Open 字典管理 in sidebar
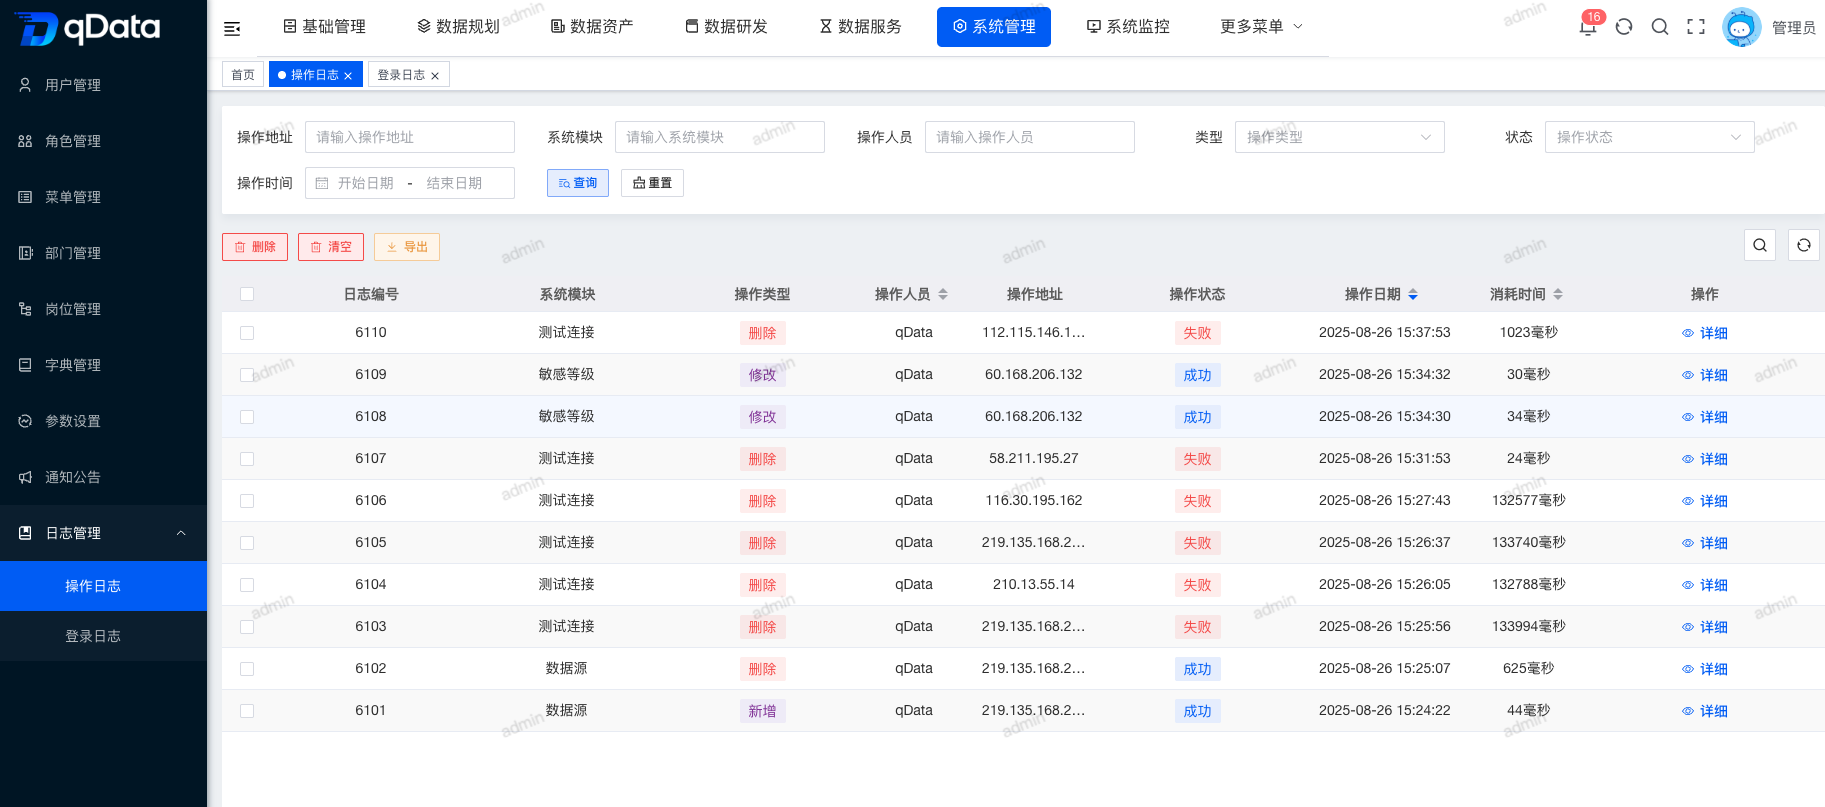 coord(103,365)
